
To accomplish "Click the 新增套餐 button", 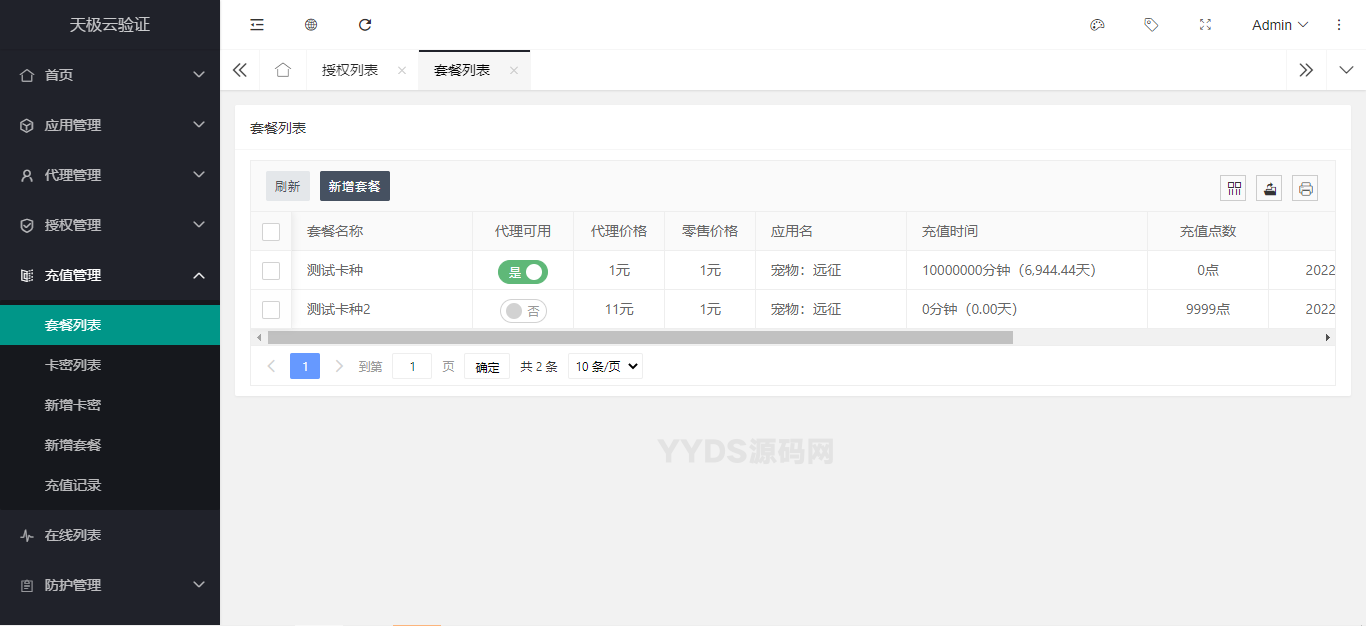I will tap(355, 186).
